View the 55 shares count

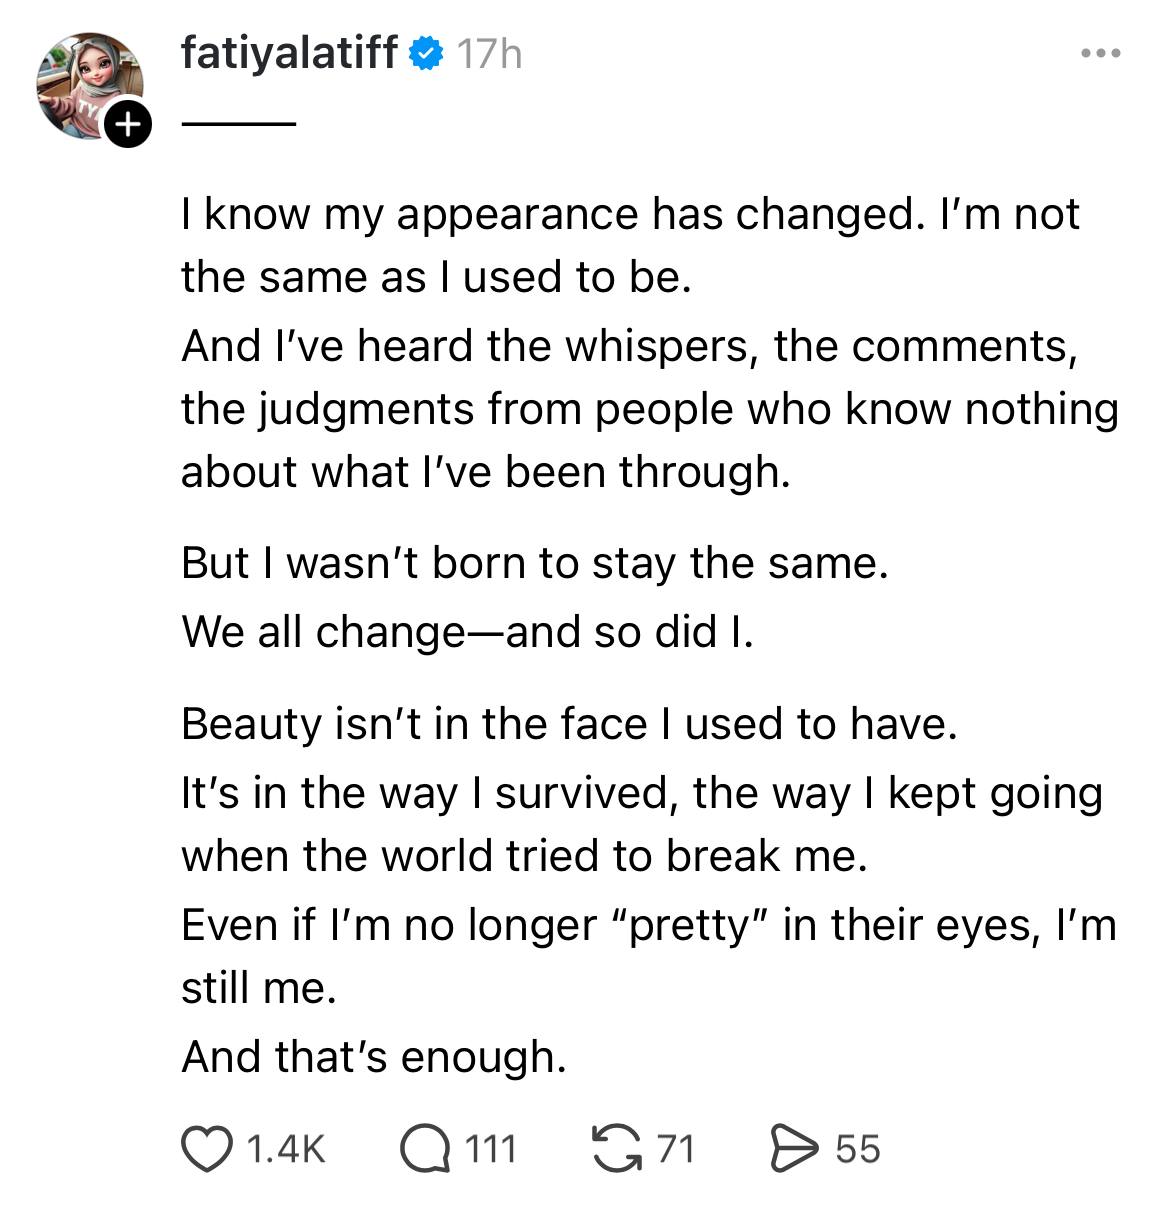tap(858, 1149)
